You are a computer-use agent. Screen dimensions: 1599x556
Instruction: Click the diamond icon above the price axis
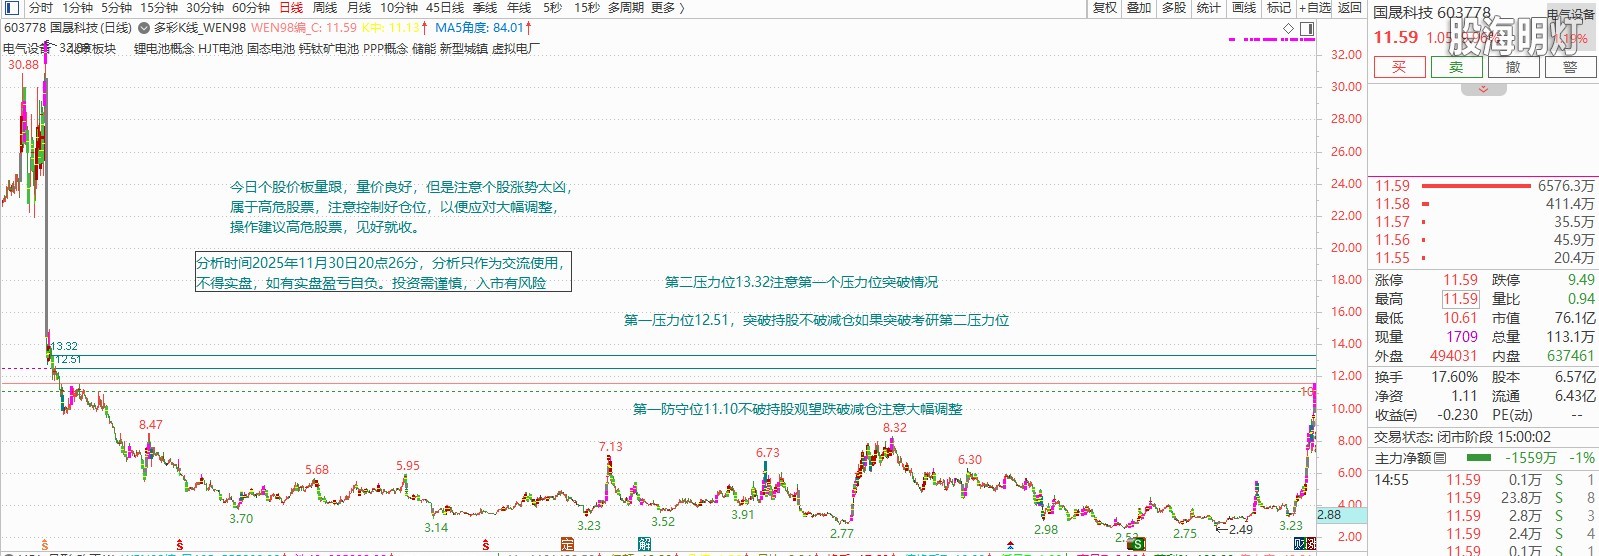(x=1288, y=28)
